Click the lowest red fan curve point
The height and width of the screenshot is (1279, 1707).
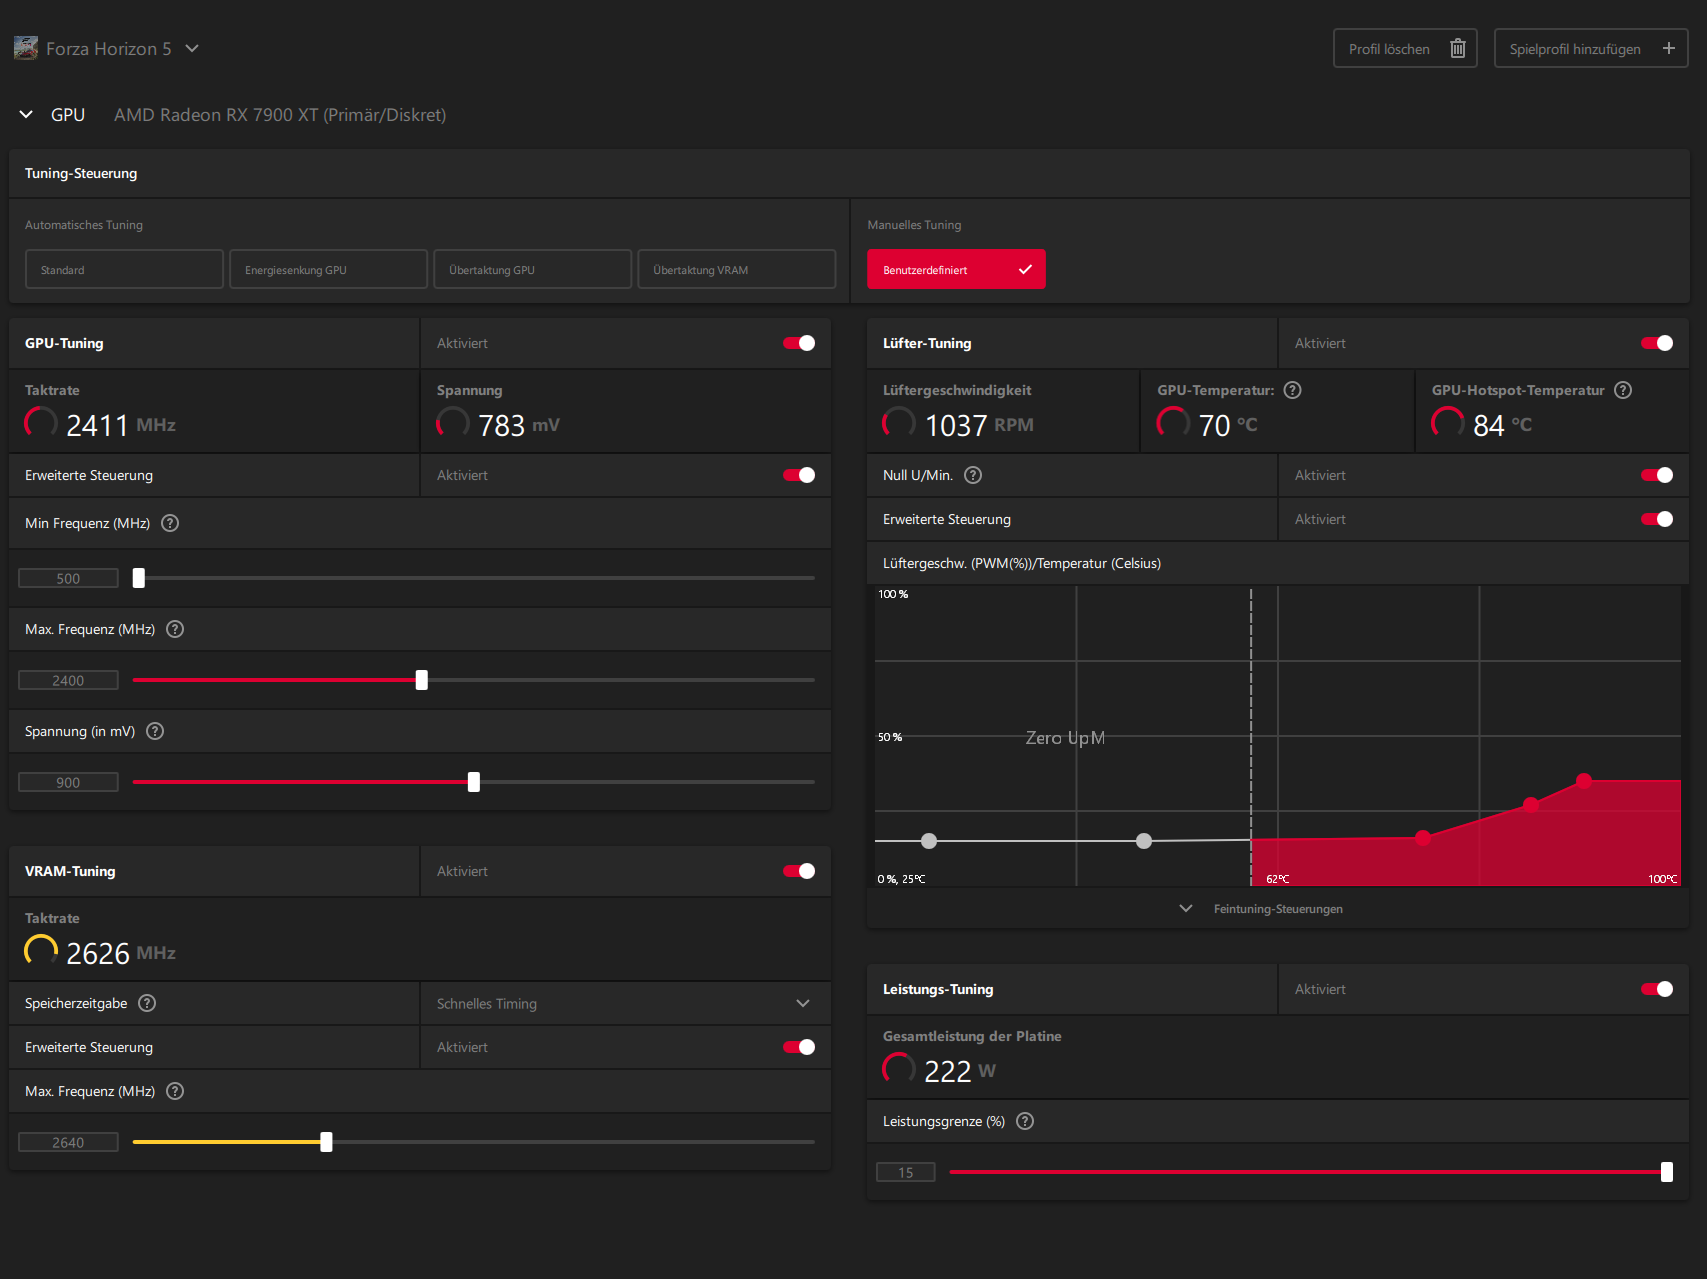point(1423,838)
